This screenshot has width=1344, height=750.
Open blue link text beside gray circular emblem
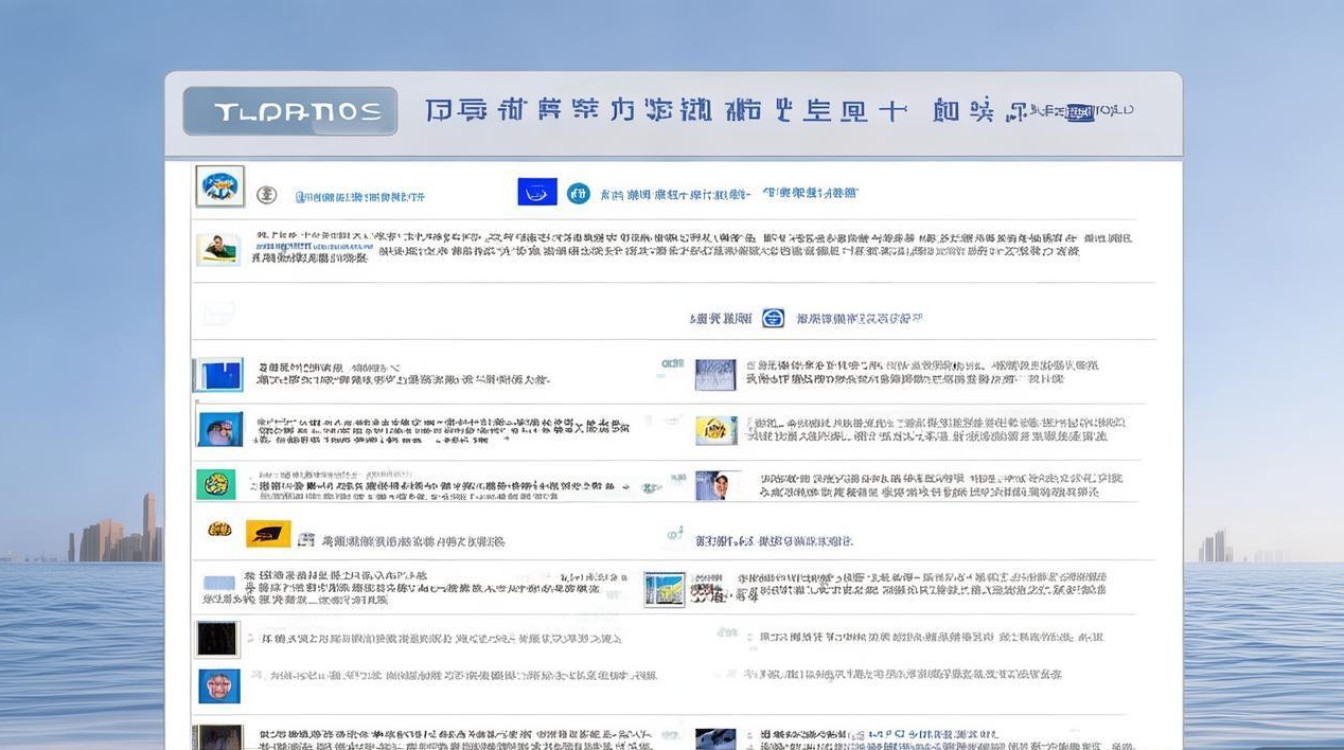pyautogui.click(x=359, y=196)
